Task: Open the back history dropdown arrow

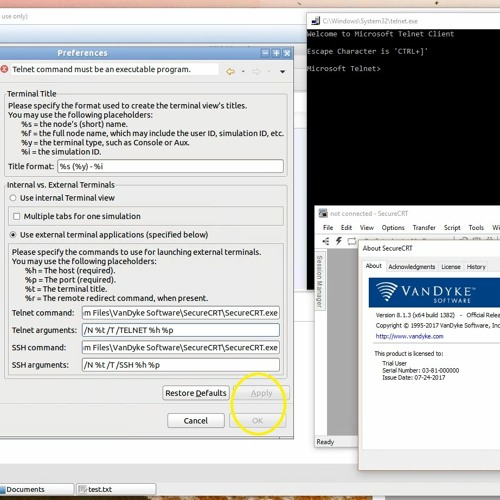Action: point(243,71)
